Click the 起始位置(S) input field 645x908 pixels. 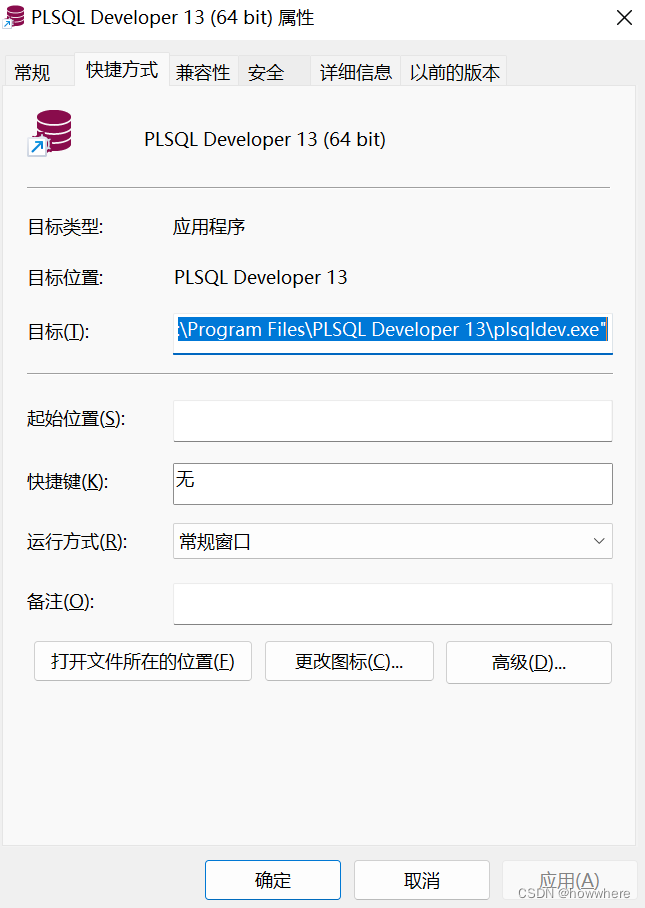pos(393,420)
